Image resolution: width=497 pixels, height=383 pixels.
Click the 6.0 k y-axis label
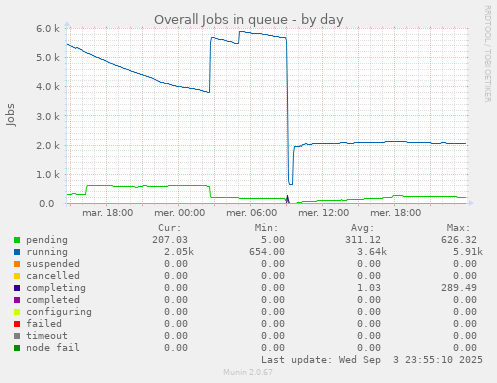[x=48, y=29]
